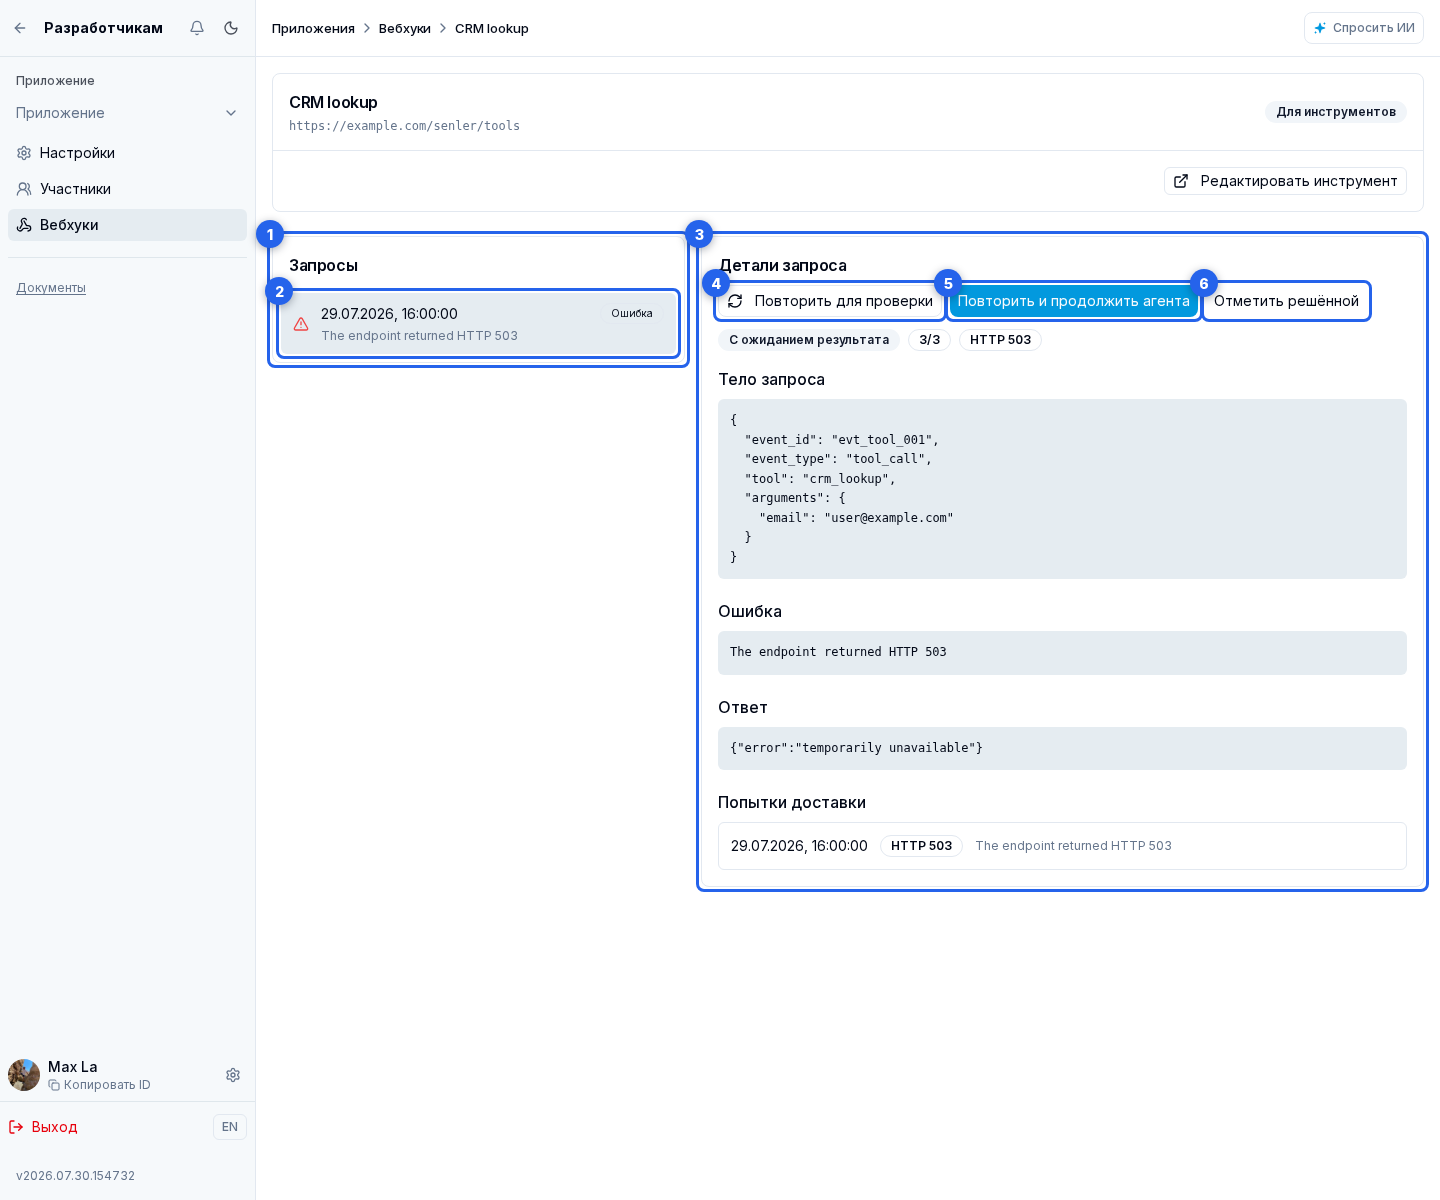This screenshot has width=1440, height=1200.
Task: Click Повторить и продолжить агента button
Action: click(1074, 301)
